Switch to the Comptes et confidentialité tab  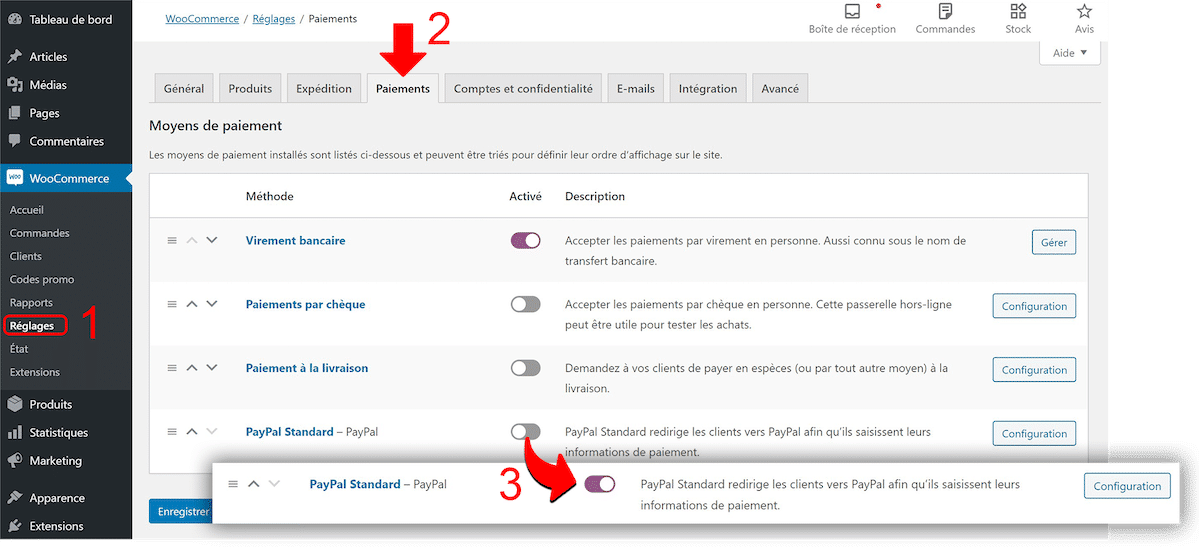click(523, 89)
